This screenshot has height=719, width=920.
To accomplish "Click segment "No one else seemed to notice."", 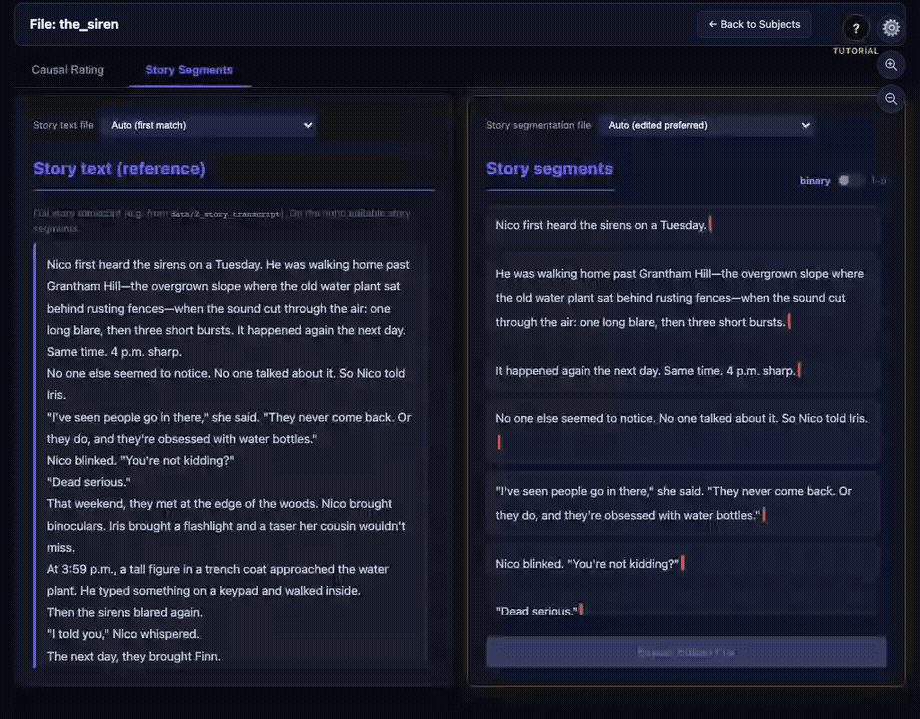I will (682, 430).
